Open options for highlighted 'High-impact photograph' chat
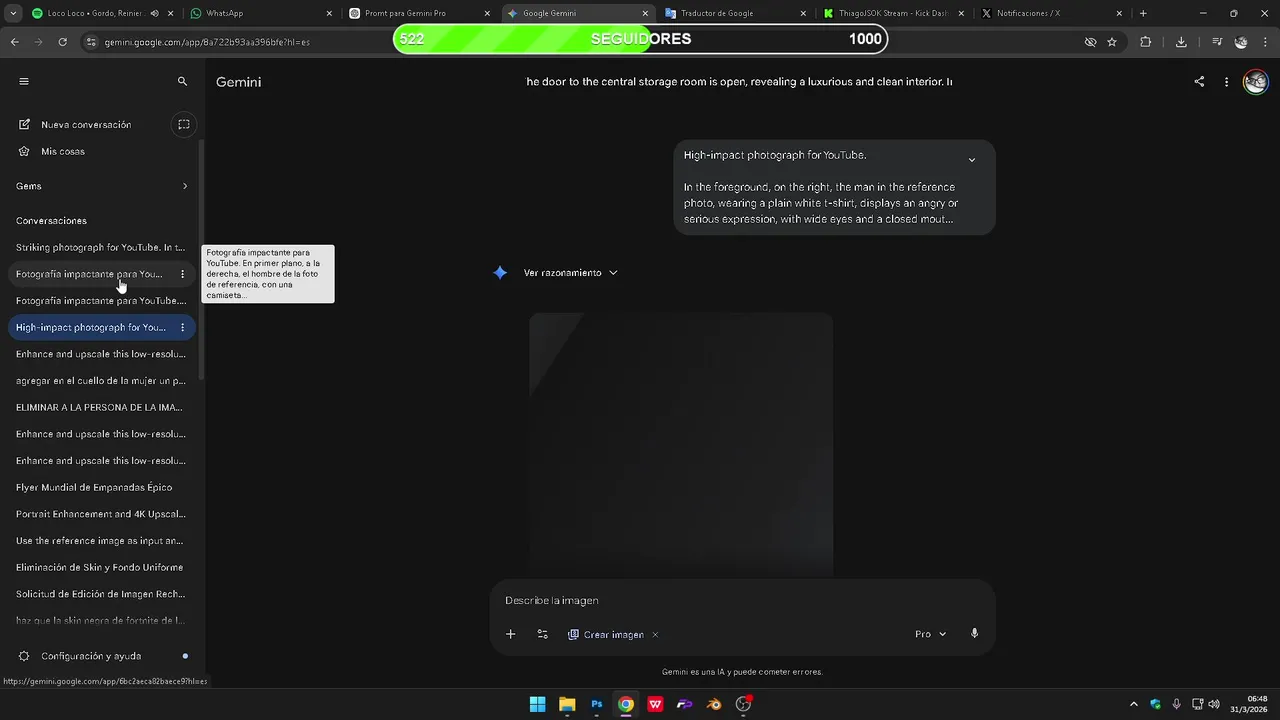The height and width of the screenshot is (720, 1280). [182, 328]
